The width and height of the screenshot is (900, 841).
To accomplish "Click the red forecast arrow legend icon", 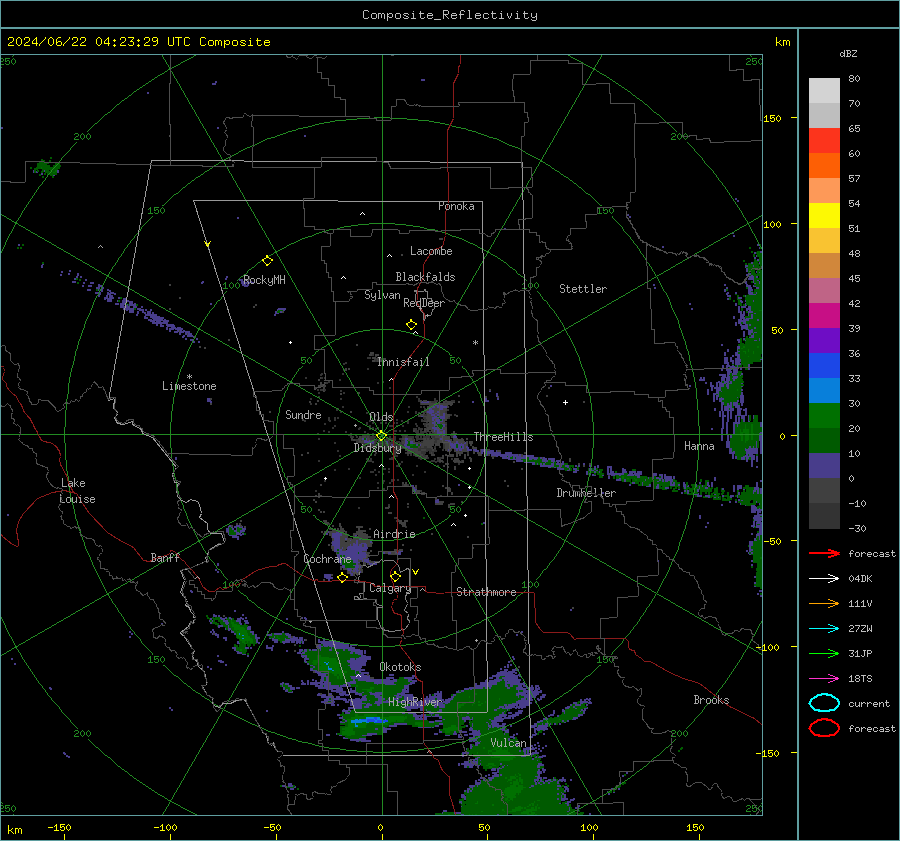I will tap(824, 553).
